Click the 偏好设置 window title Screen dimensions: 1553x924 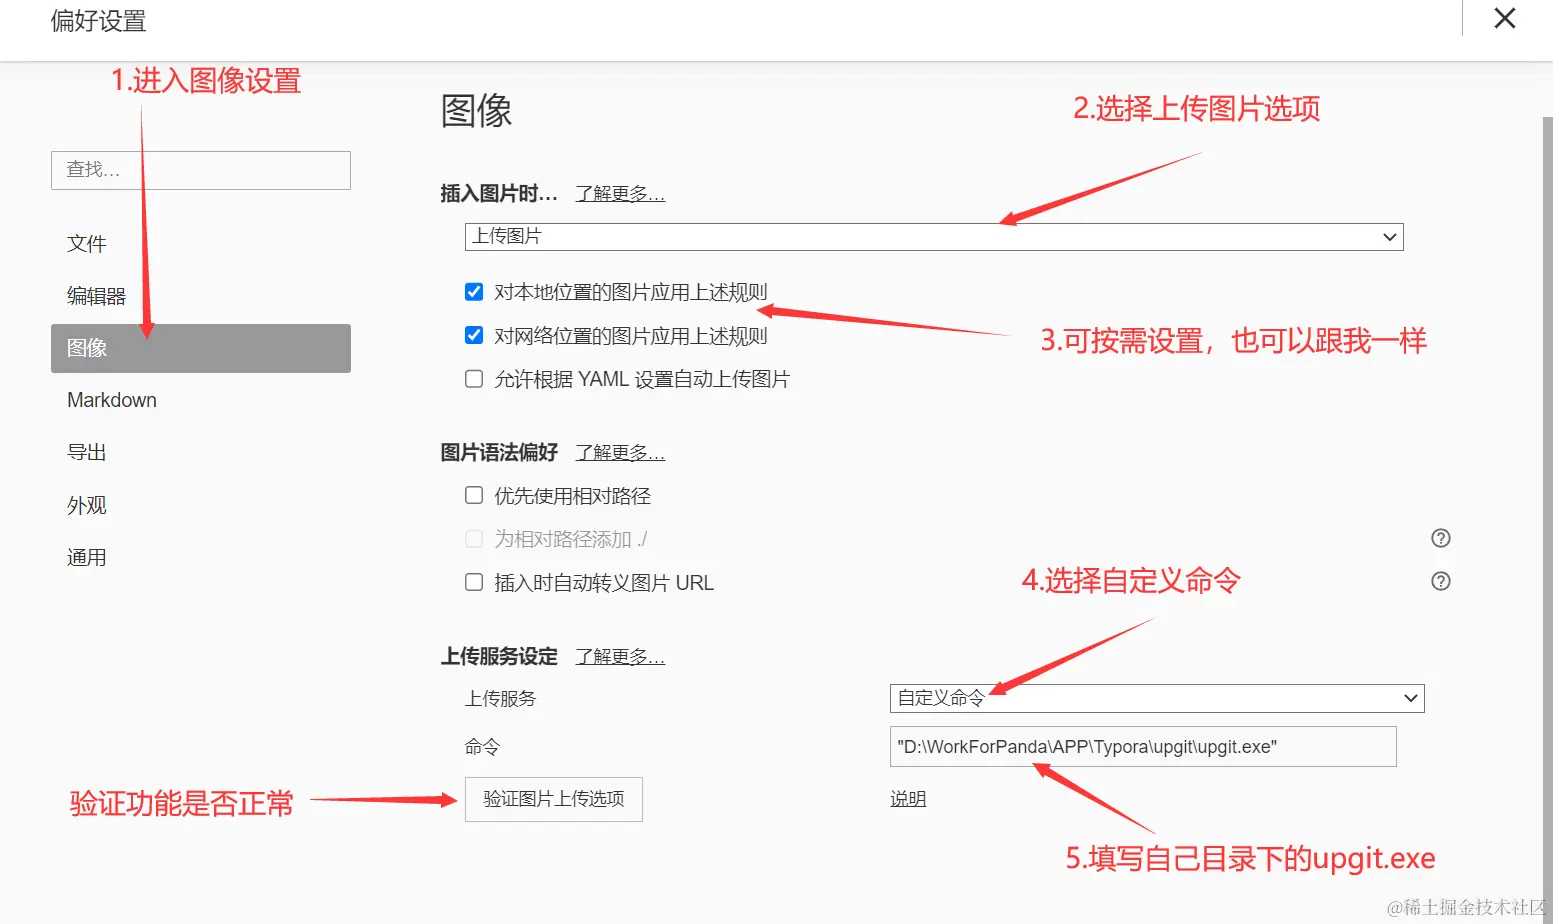click(99, 20)
